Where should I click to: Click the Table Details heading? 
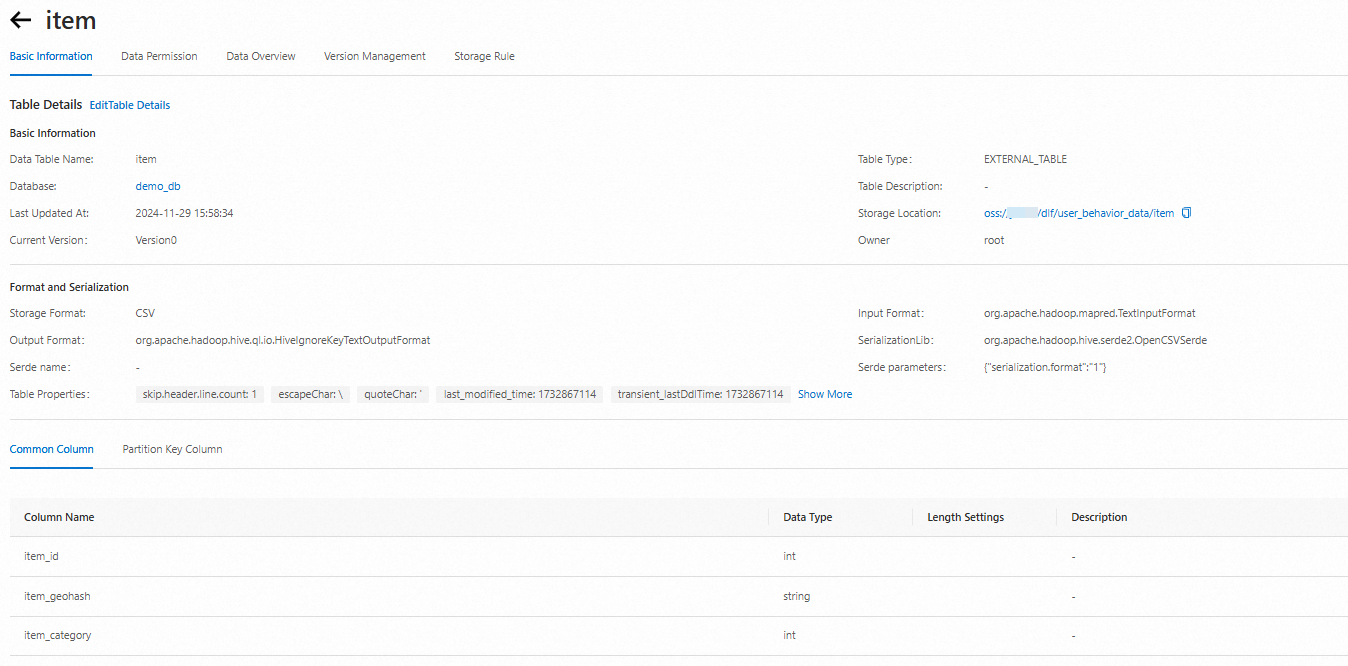(x=46, y=104)
